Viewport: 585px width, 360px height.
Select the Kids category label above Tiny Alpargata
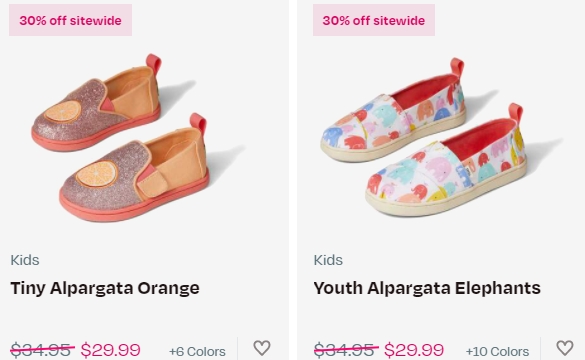click(25, 260)
